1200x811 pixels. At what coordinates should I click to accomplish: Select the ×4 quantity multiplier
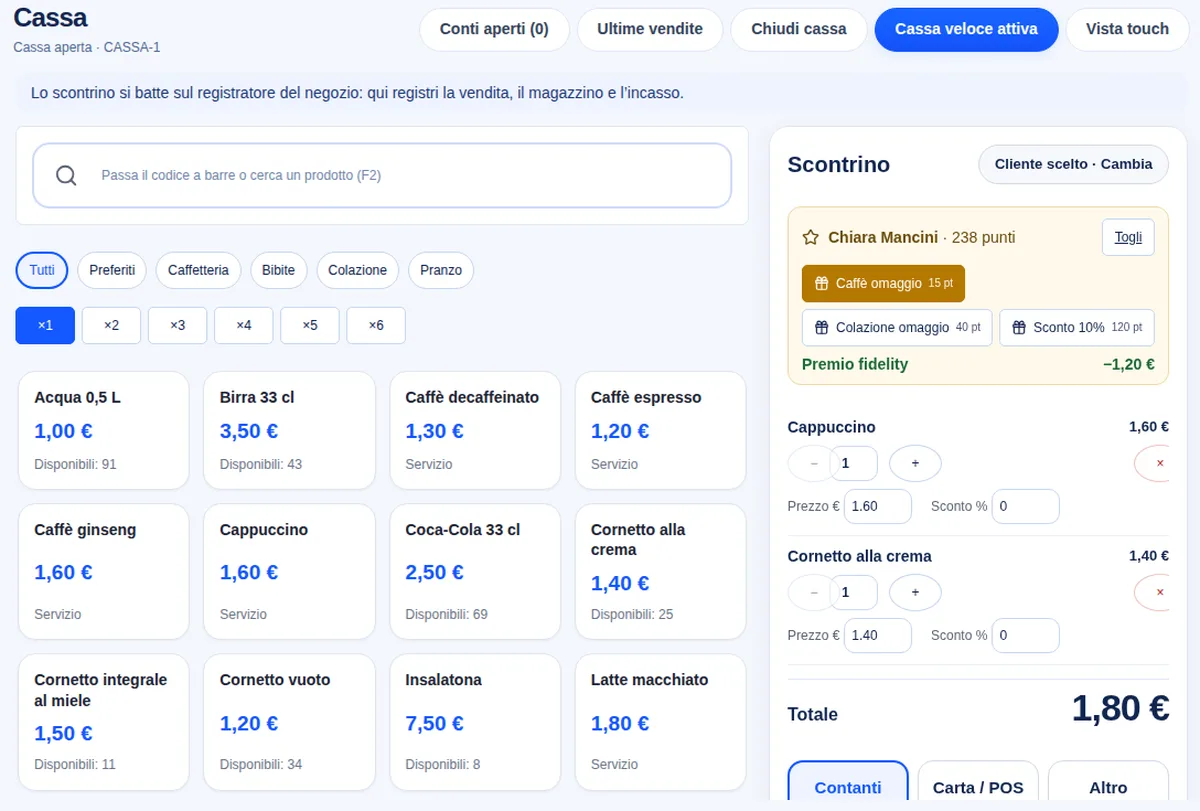[x=244, y=326]
